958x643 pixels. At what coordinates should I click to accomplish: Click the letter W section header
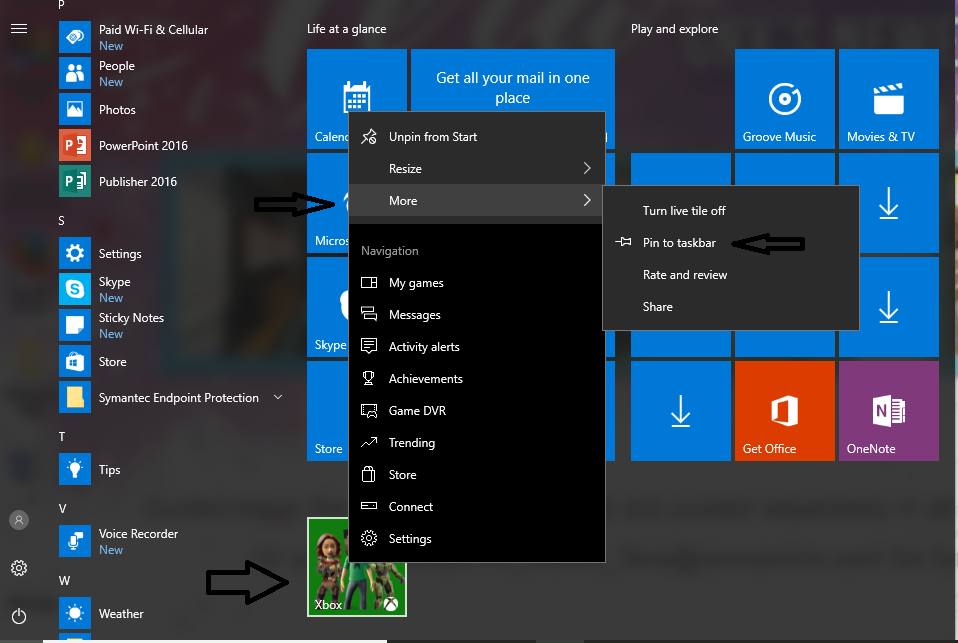[64, 581]
